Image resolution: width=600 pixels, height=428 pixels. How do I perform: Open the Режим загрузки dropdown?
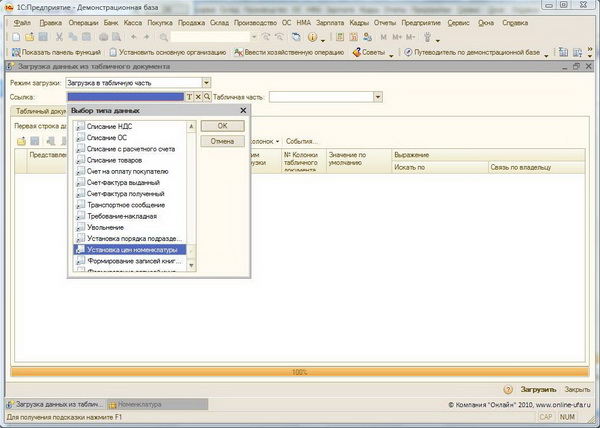206,83
